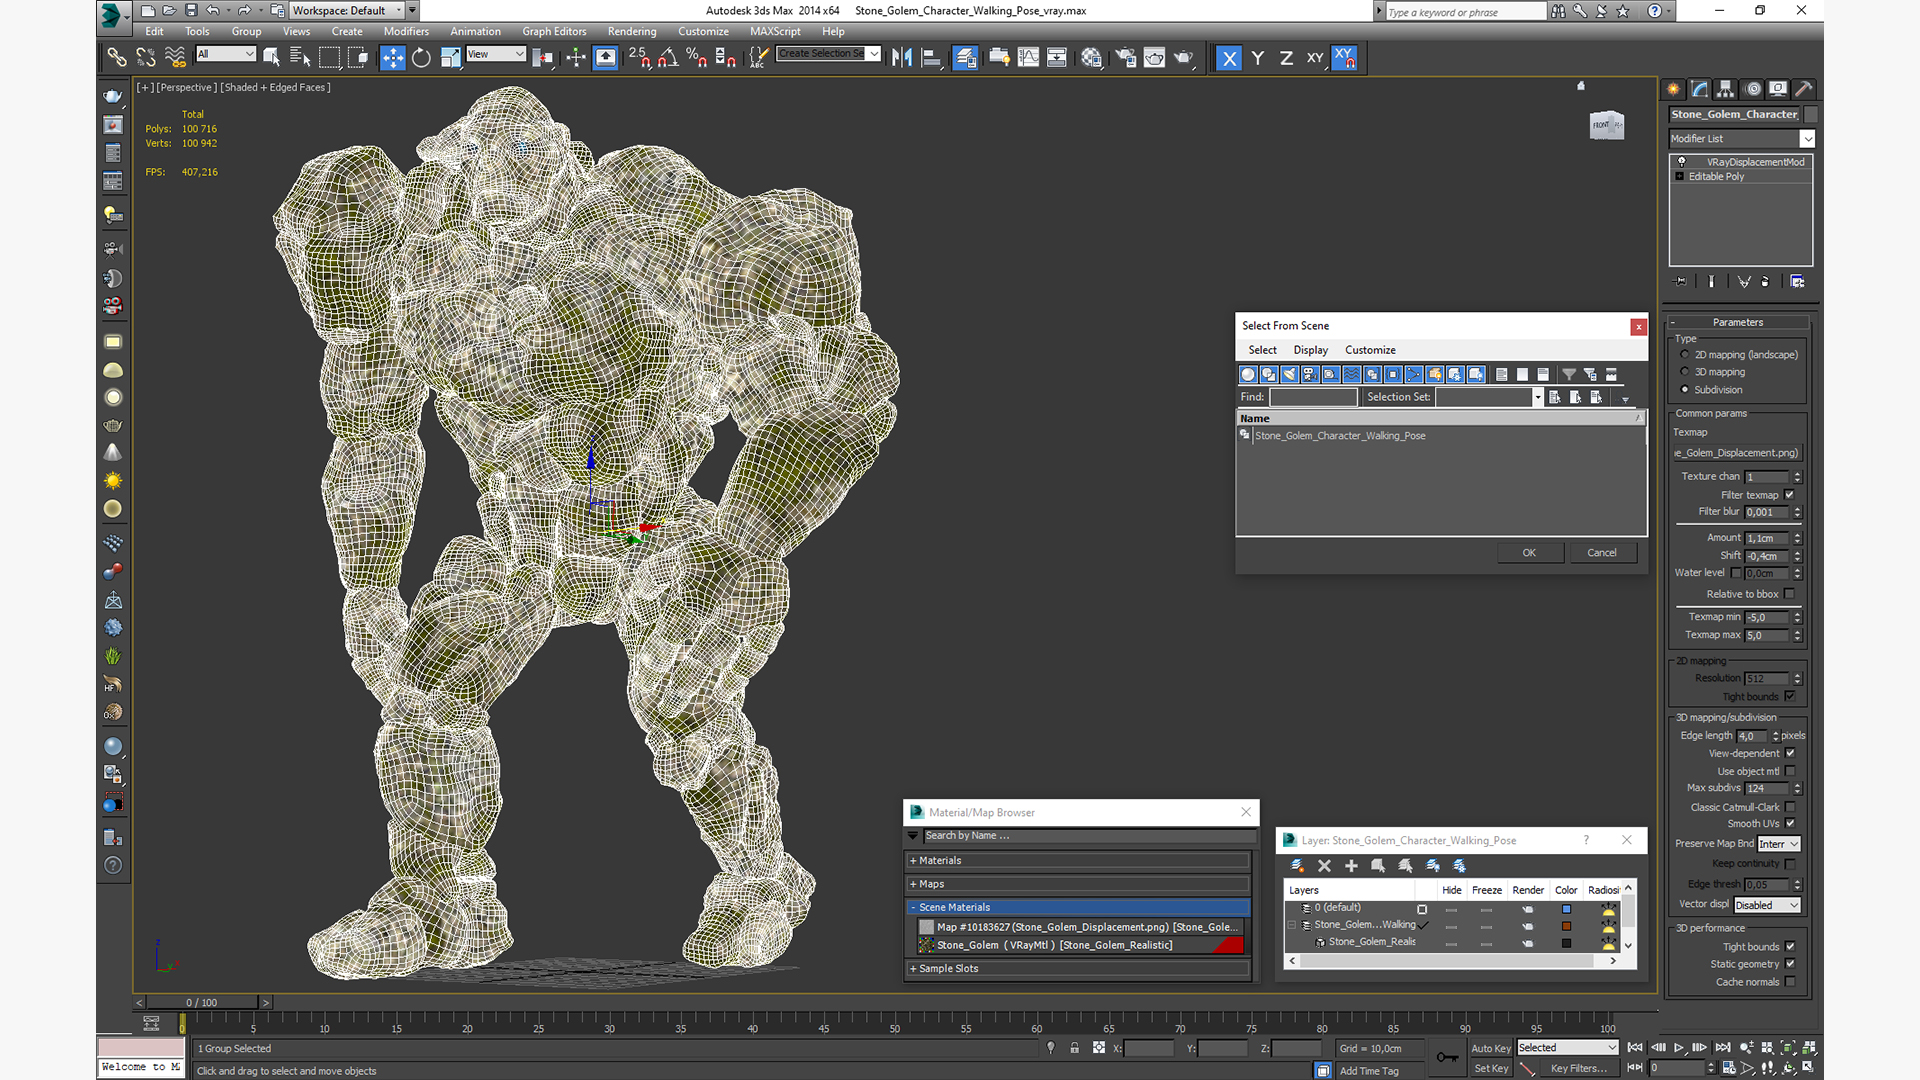Toggle the Angle Snap tool
Screen dimensions: 1920x1080
pos(668,58)
